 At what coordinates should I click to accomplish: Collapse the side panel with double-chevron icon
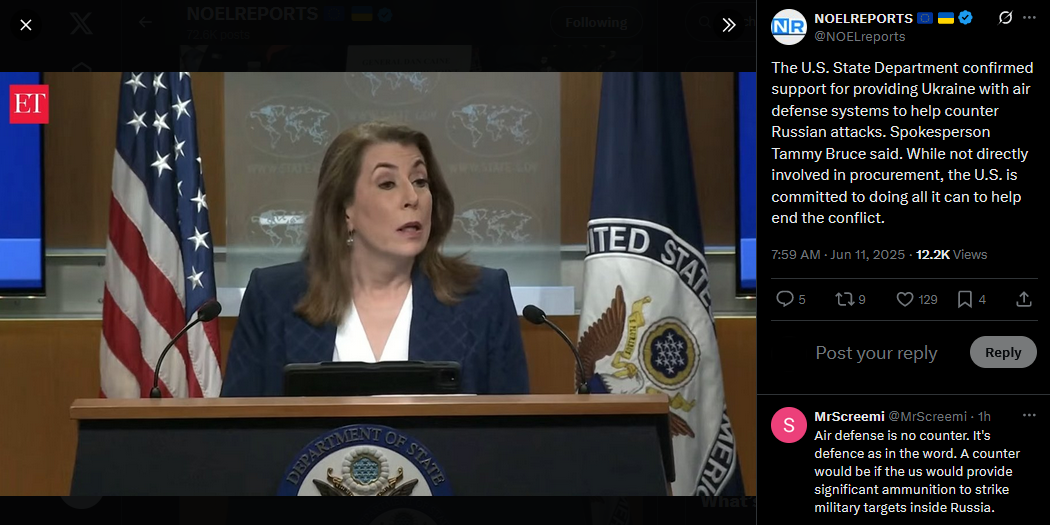pyautogui.click(x=729, y=25)
